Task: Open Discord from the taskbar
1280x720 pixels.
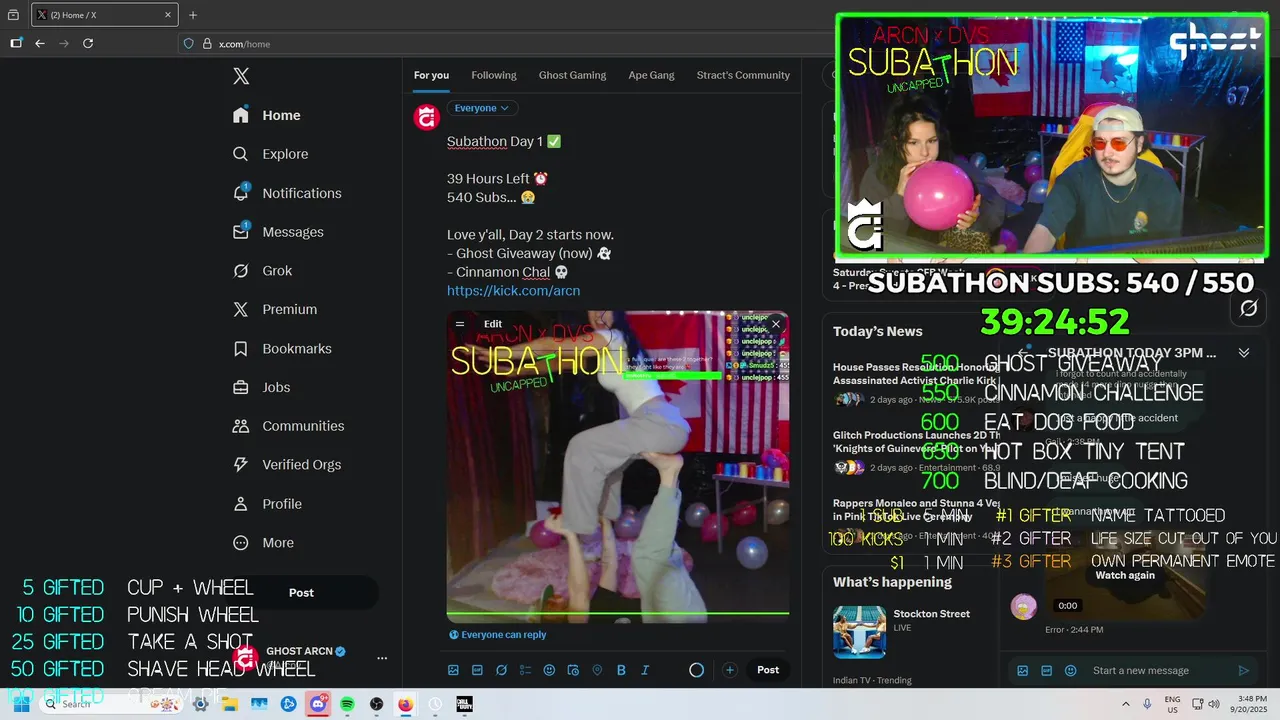Action: (318, 704)
